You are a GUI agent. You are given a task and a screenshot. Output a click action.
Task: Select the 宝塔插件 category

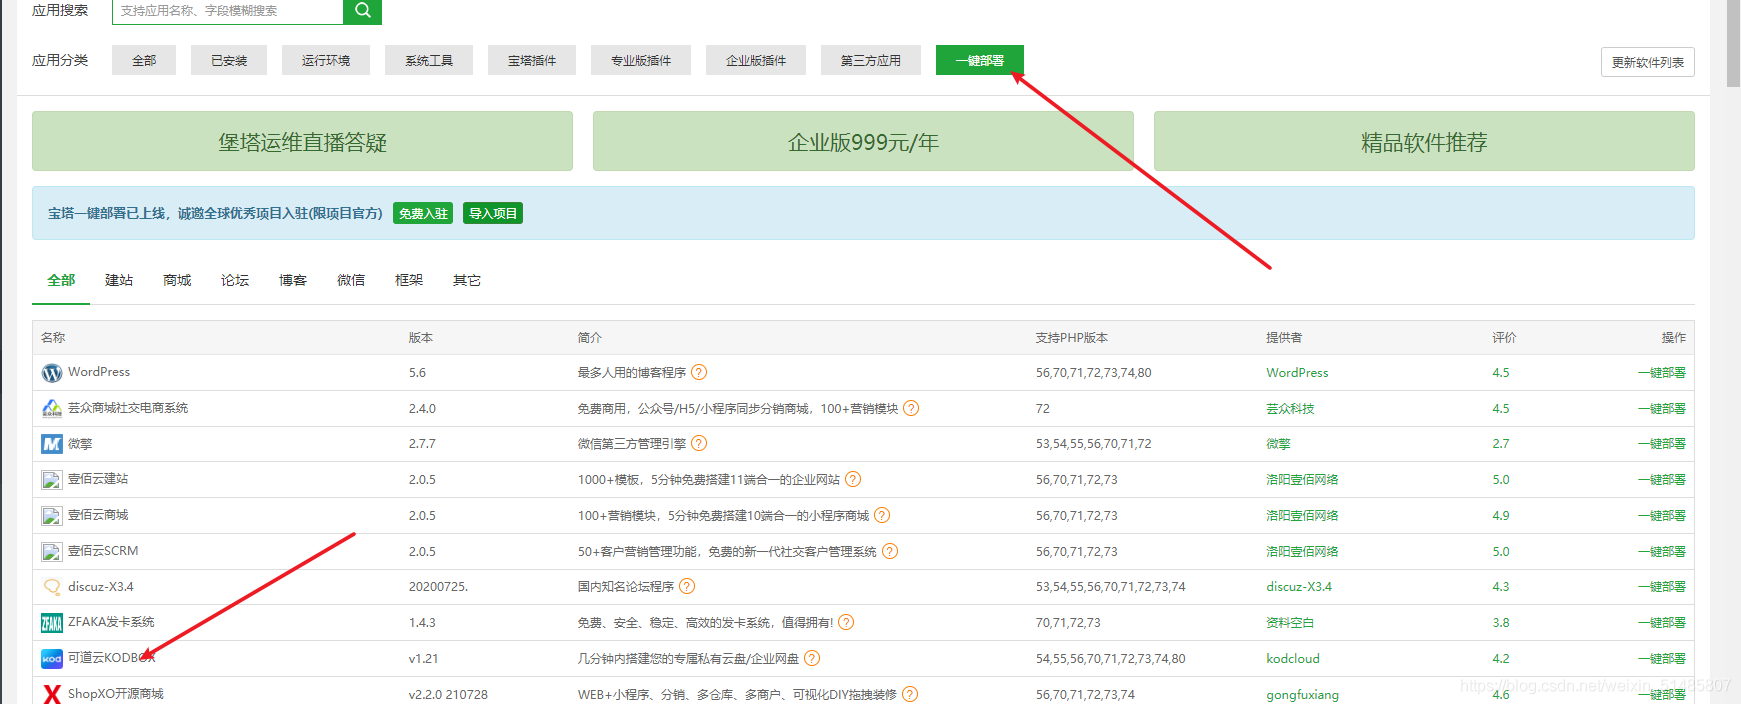532,60
